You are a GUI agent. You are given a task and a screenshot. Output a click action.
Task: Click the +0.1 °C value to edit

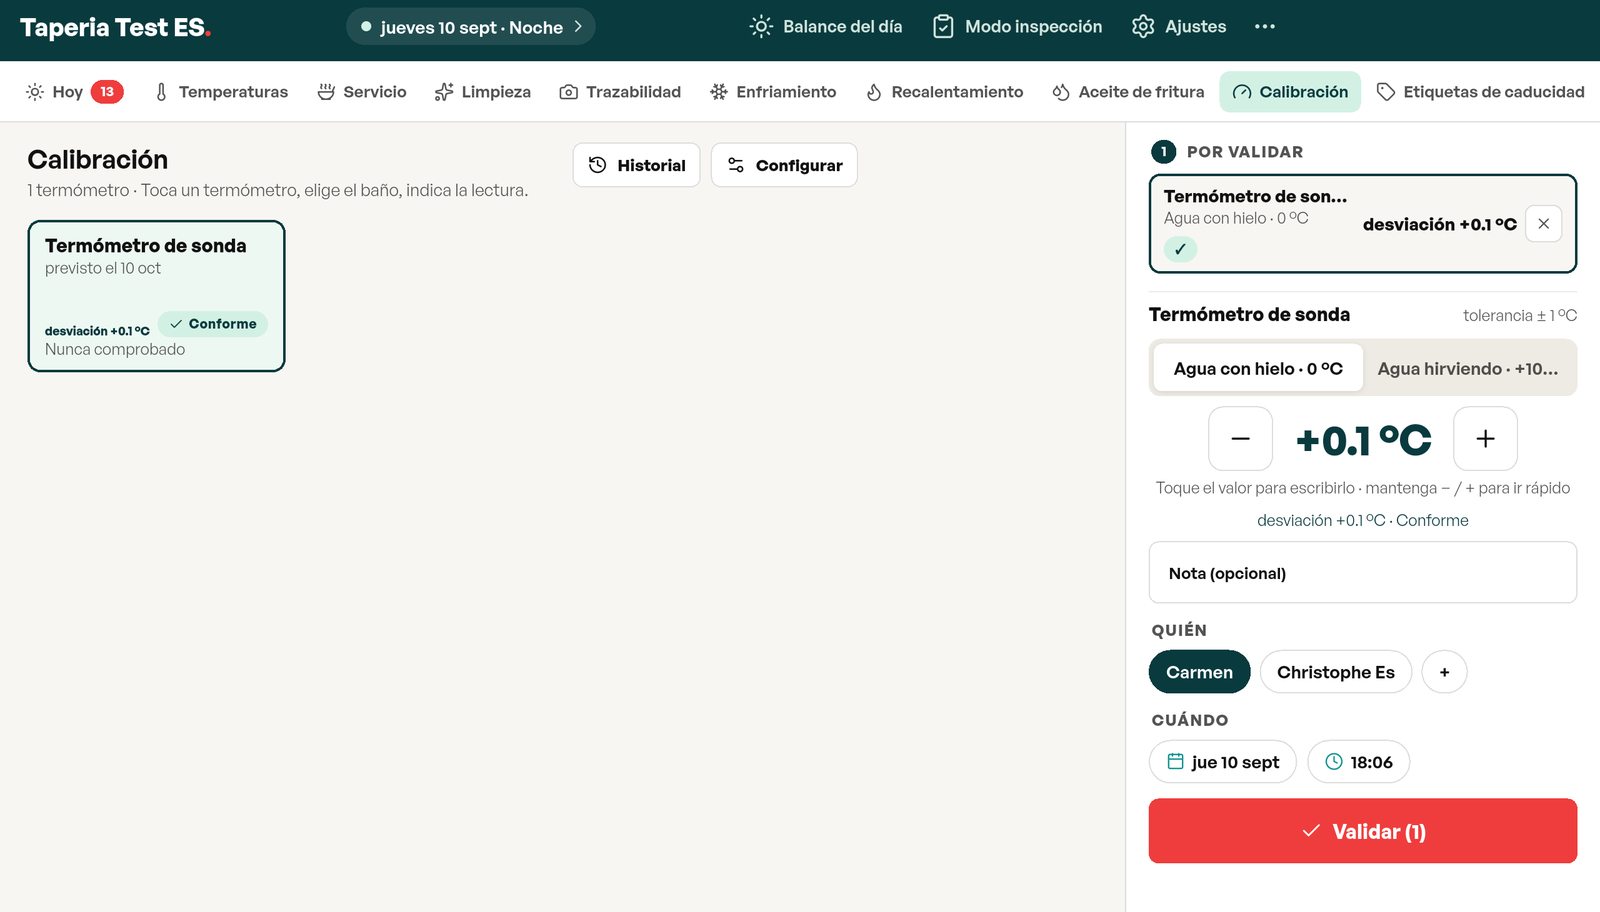[x=1363, y=440]
